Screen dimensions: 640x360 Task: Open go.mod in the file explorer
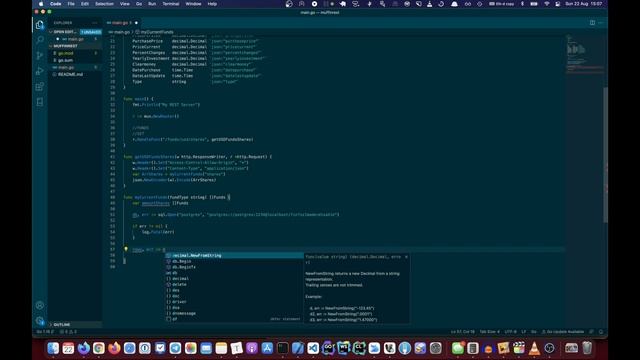click(x=75, y=53)
